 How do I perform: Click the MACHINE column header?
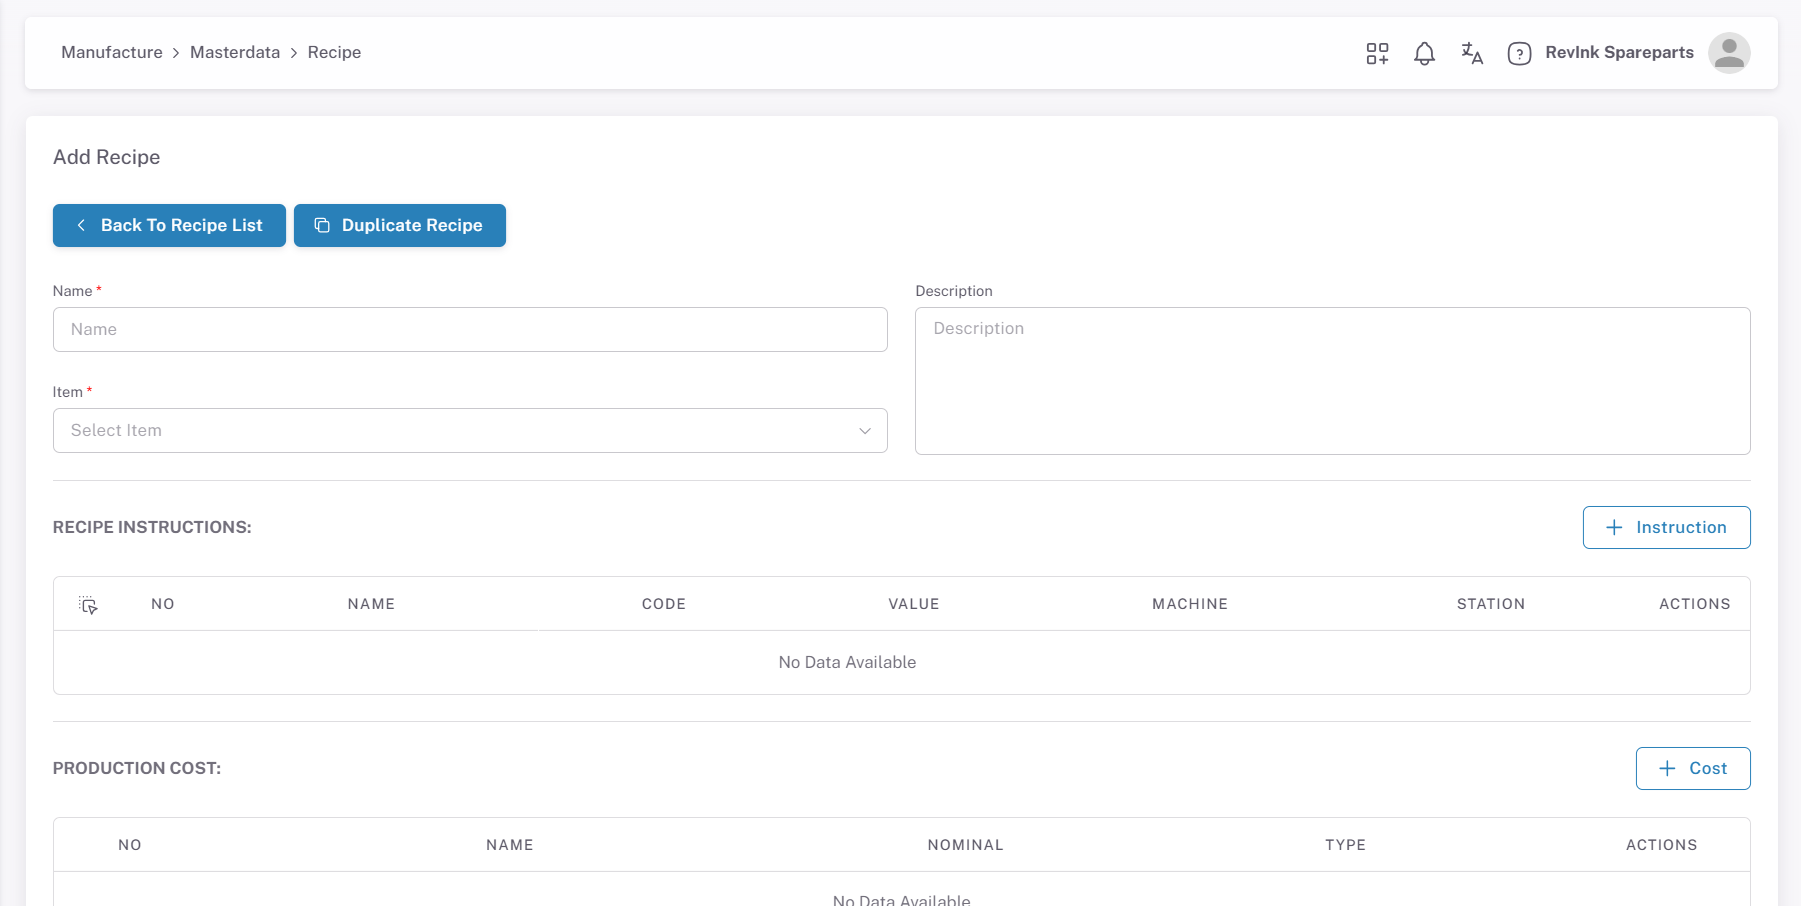[x=1189, y=604]
